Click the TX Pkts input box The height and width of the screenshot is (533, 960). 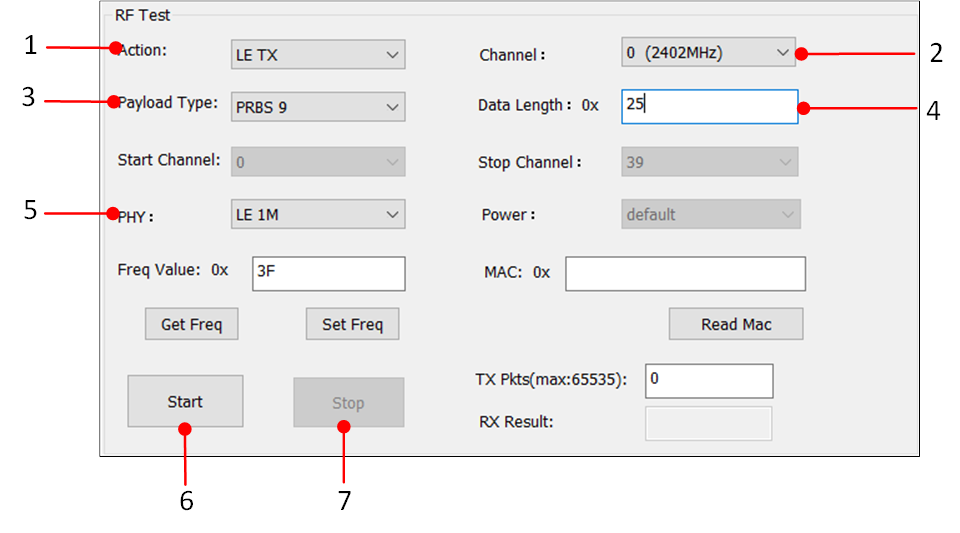click(x=709, y=380)
